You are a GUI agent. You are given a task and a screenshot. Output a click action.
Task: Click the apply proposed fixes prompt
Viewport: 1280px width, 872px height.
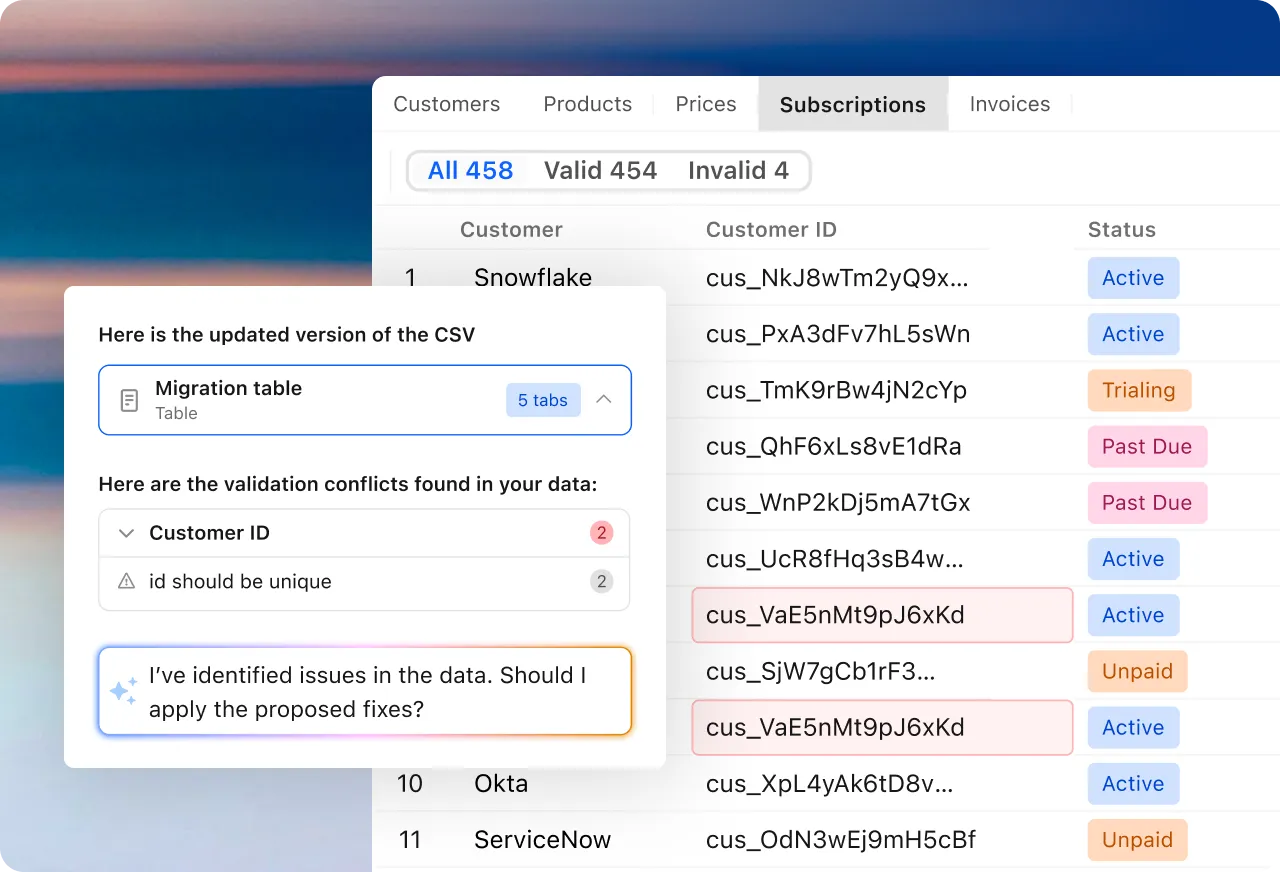[x=365, y=691]
